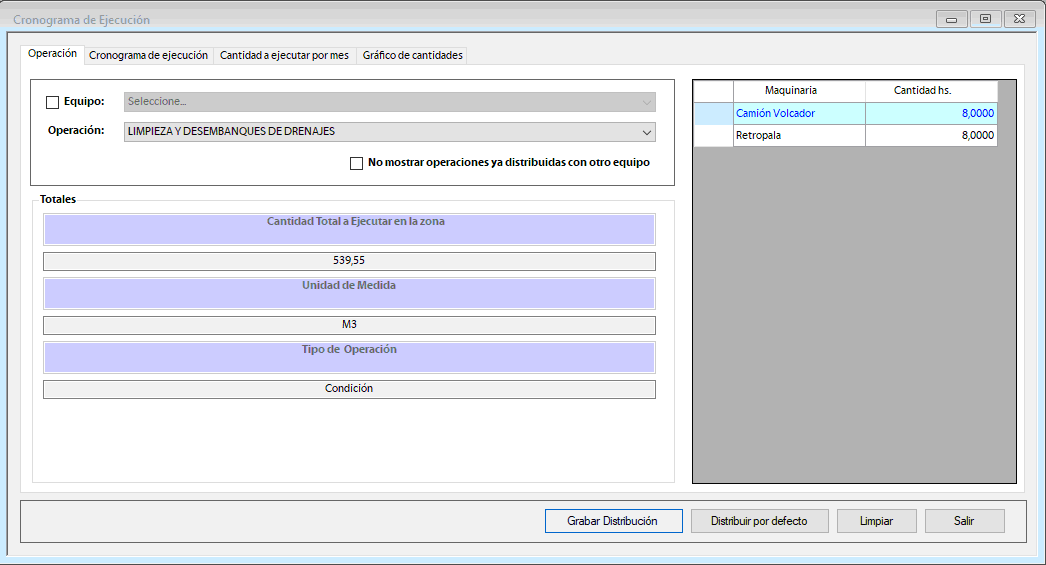Screen dimensions: 1046x565
Task: Open Cantidad a ejecutar por mes tab
Action: [x=284, y=56]
